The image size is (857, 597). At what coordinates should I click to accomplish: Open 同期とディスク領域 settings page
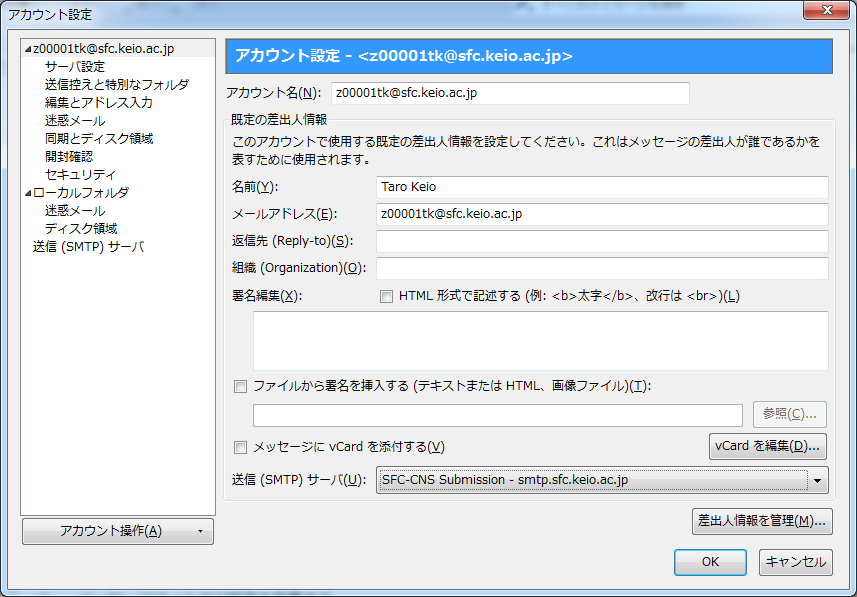click(x=98, y=139)
